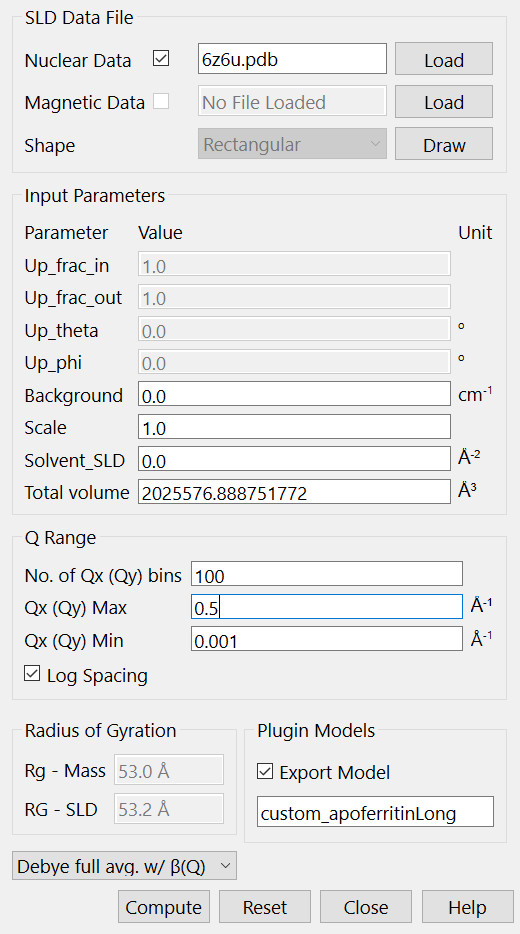Load a magnetic data file
Image resolution: width=520 pixels, height=934 pixels.
[444, 101]
